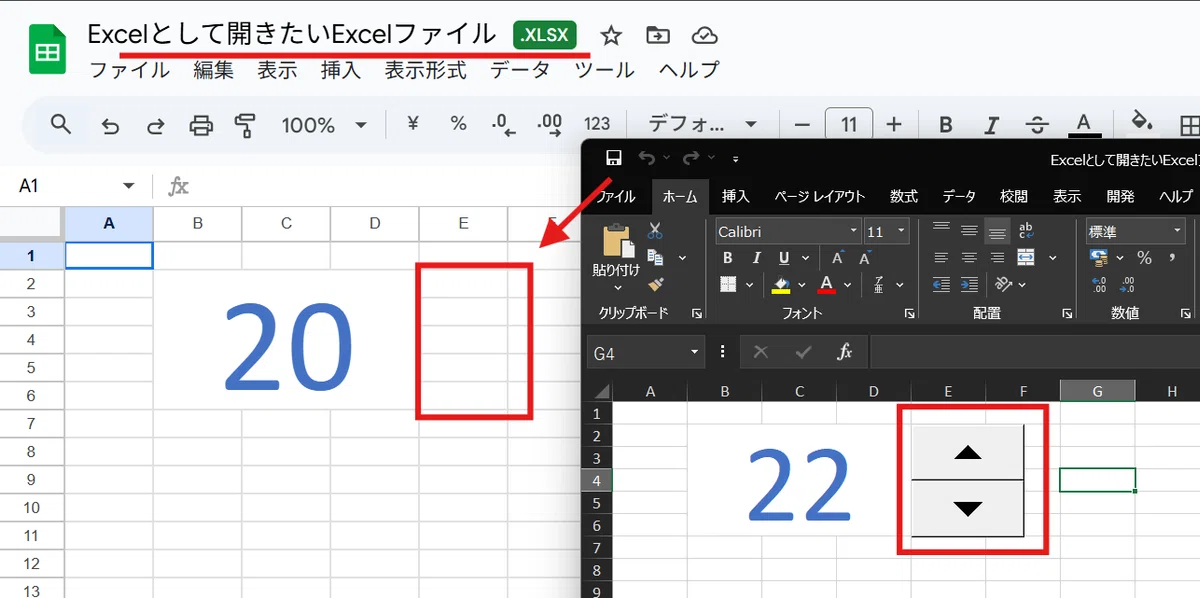Image resolution: width=1200 pixels, height=598 pixels.
Task: Apply red font color in Excel
Action: [x=826, y=285]
